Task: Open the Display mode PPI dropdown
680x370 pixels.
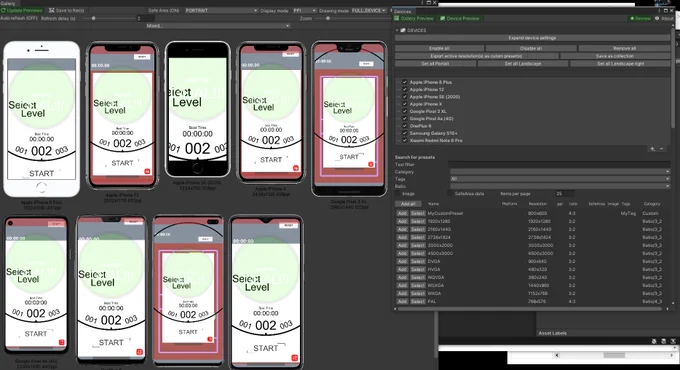Action: coord(304,10)
